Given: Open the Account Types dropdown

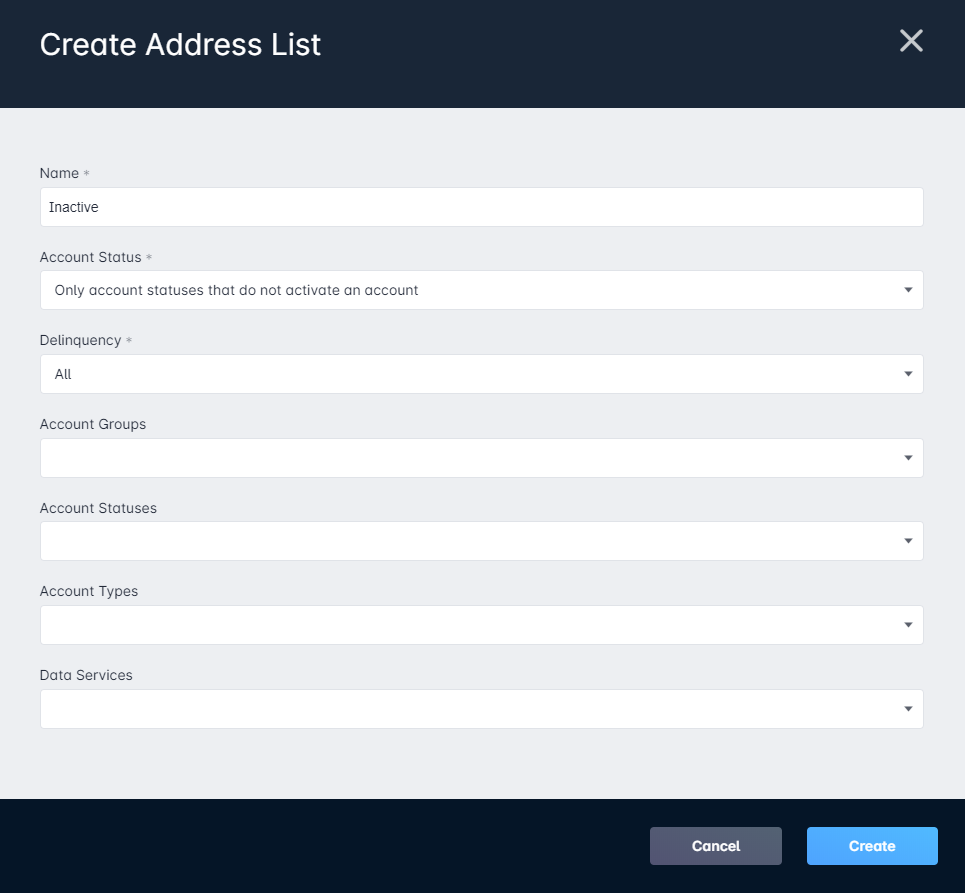Looking at the screenshot, I should coord(481,625).
